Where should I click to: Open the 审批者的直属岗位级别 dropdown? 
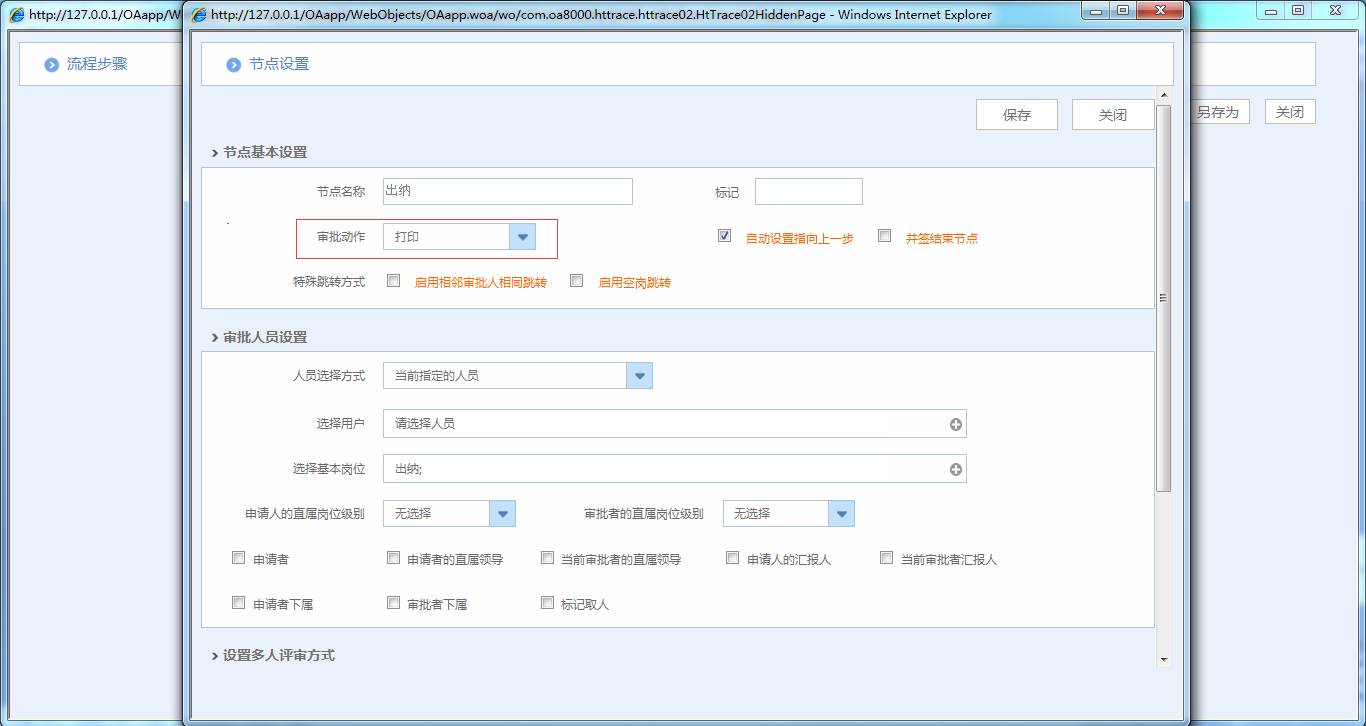coord(842,512)
